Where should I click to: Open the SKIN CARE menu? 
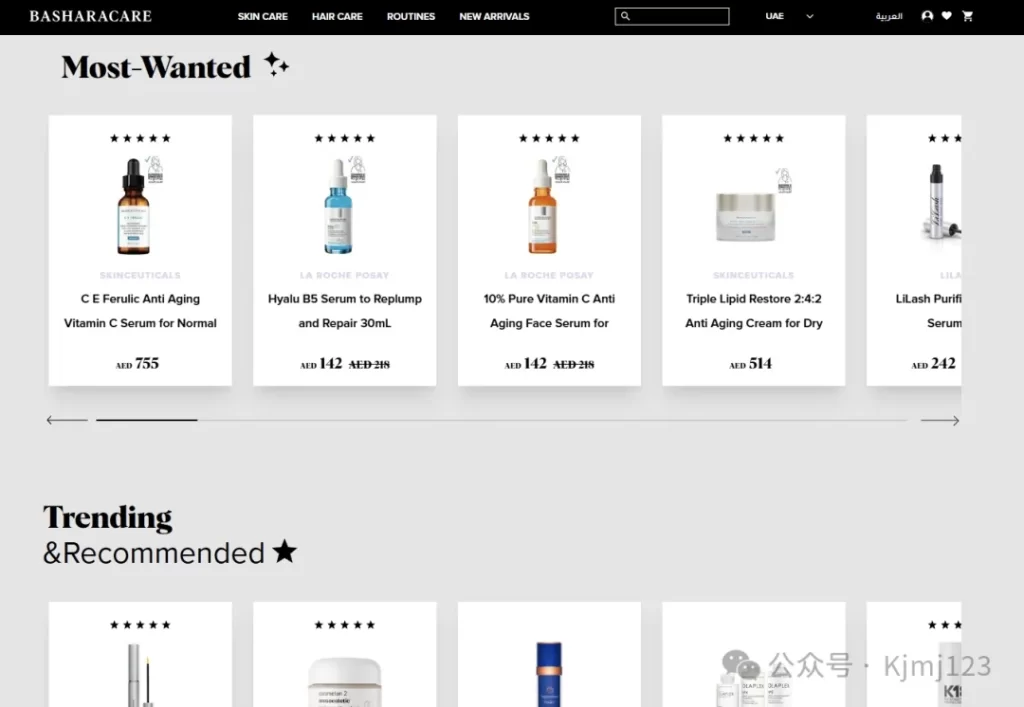(263, 16)
